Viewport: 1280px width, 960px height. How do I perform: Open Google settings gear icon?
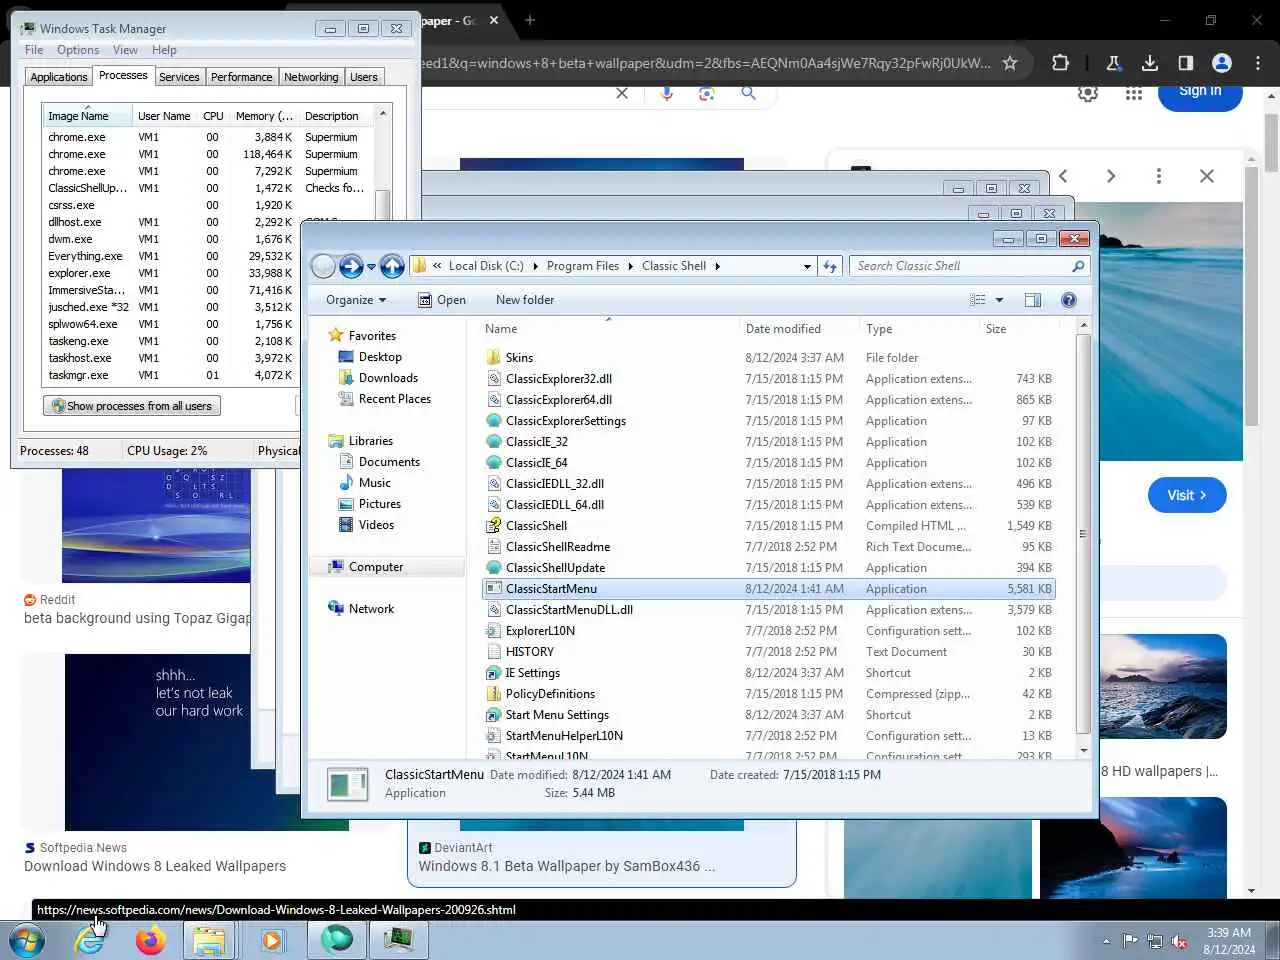coord(1088,93)
